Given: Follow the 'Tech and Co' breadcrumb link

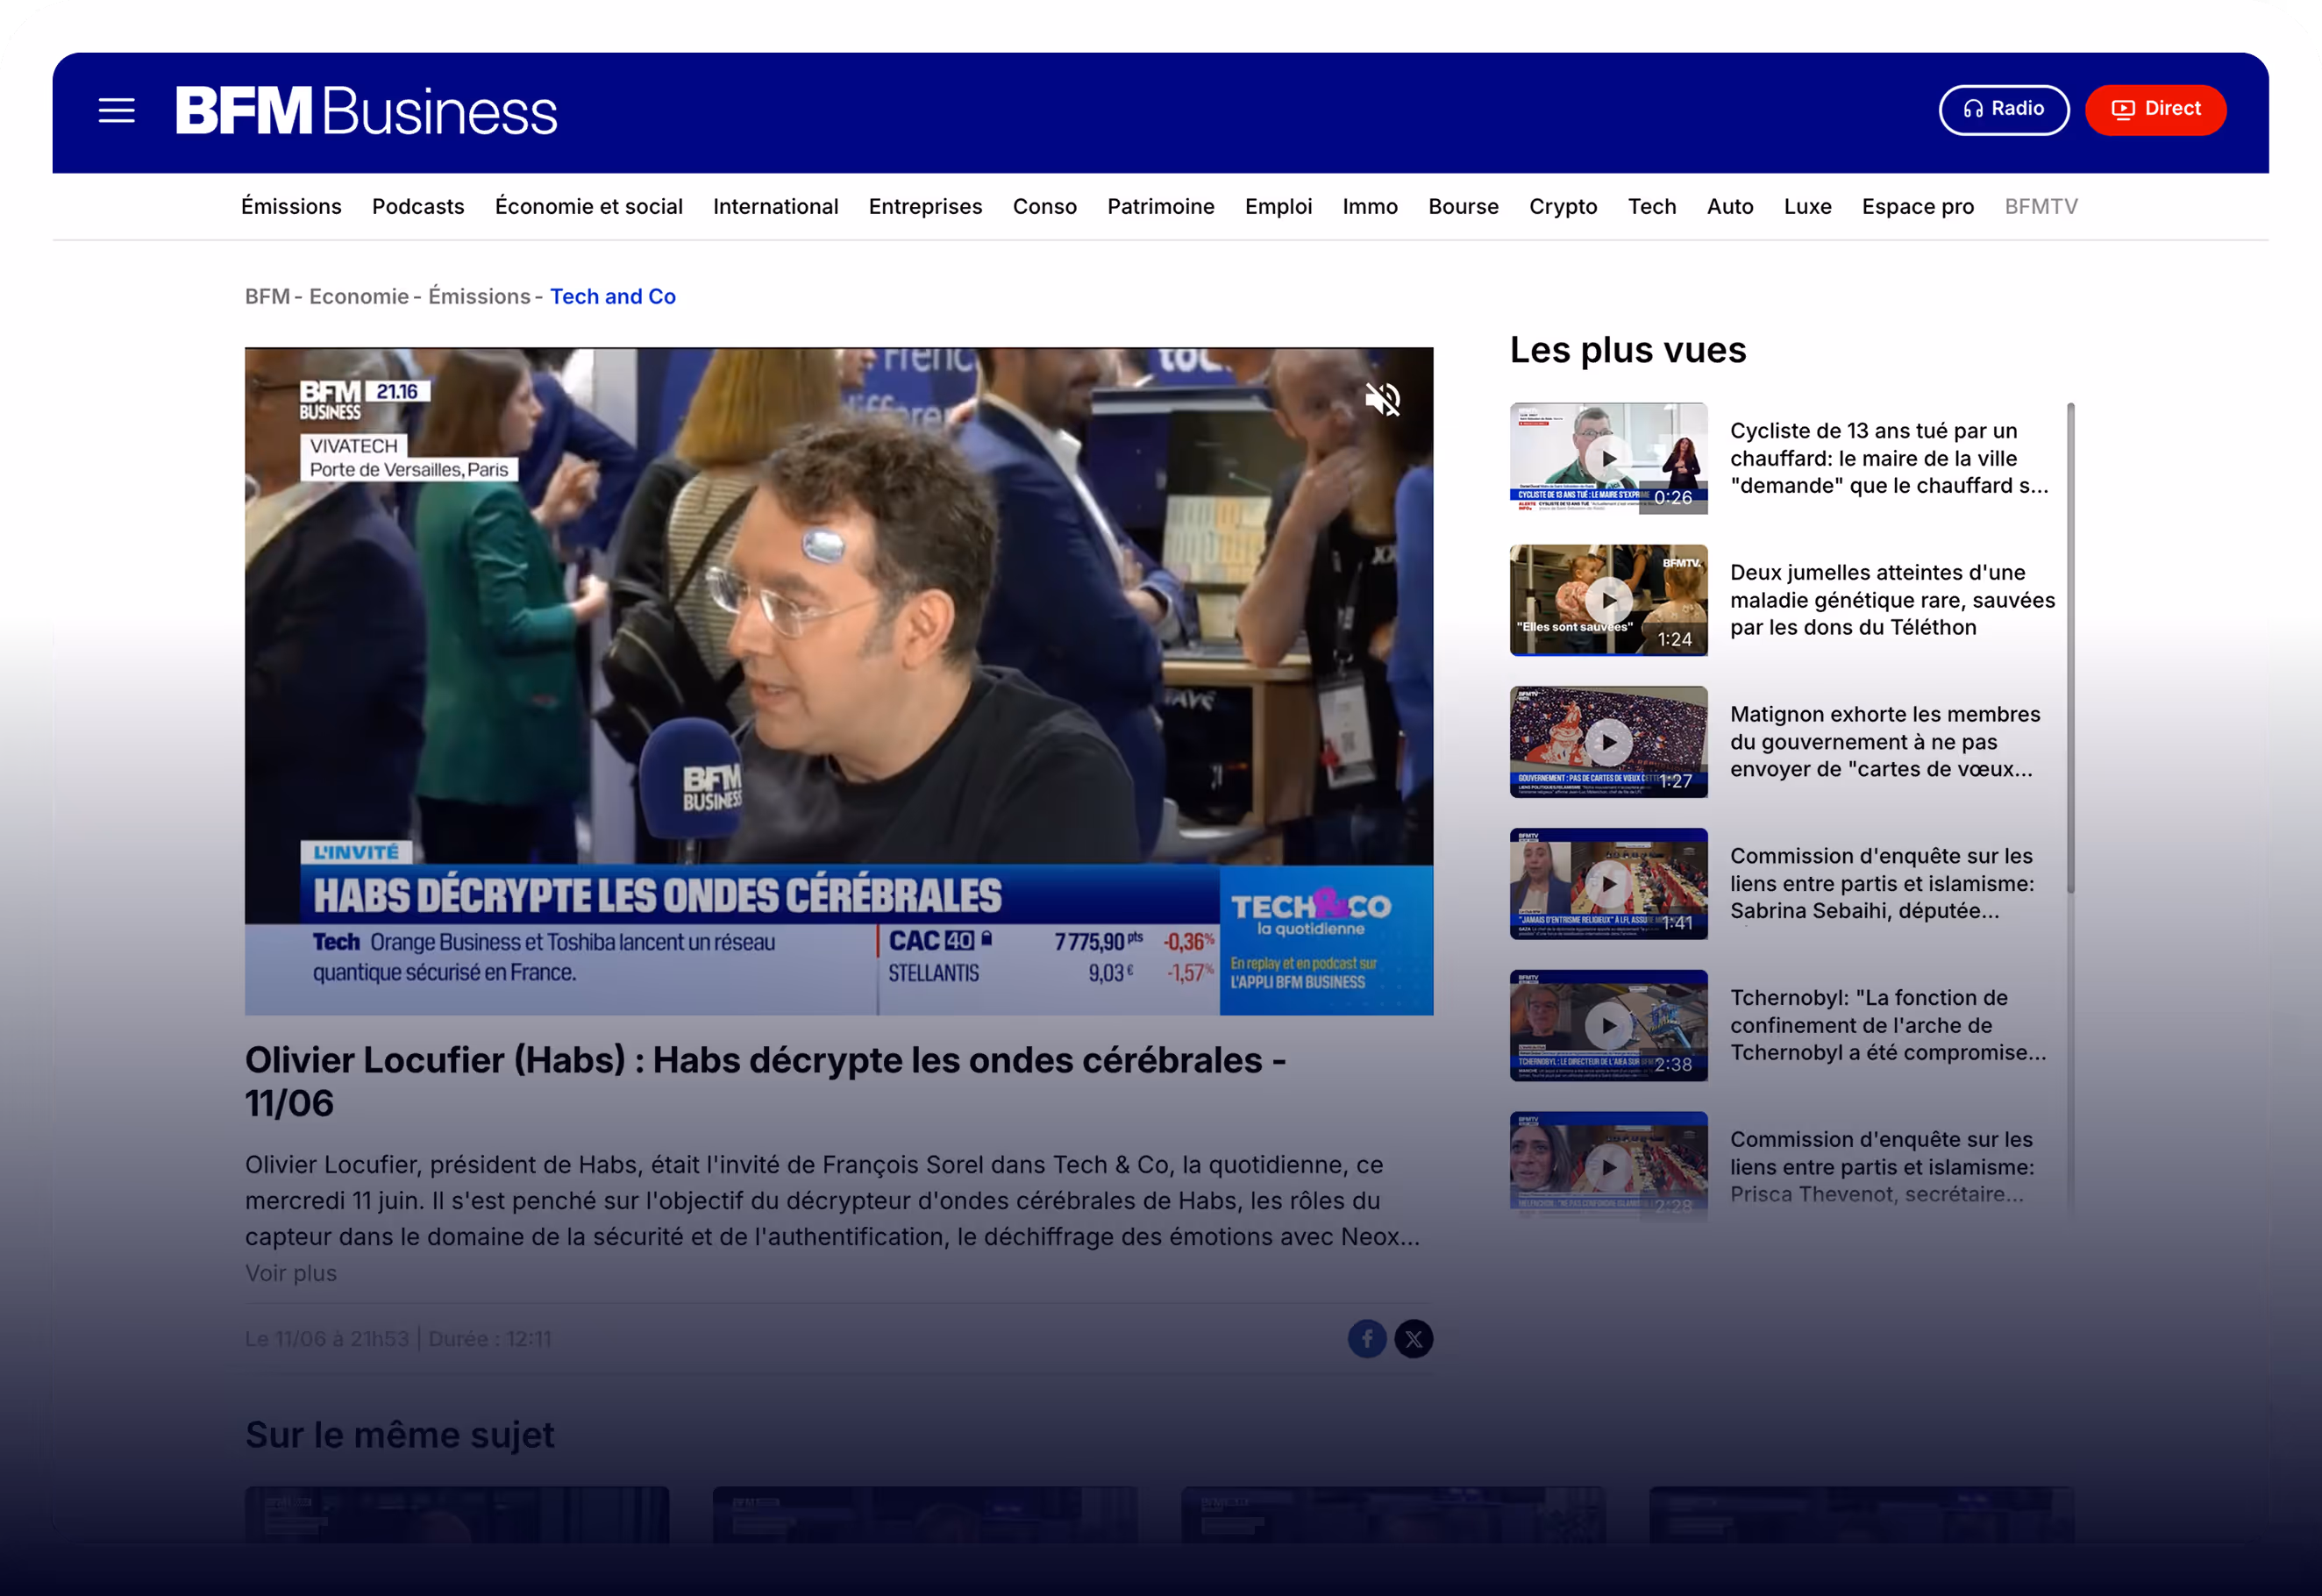Looking at the screenshot, I should [x=613, y=296].
